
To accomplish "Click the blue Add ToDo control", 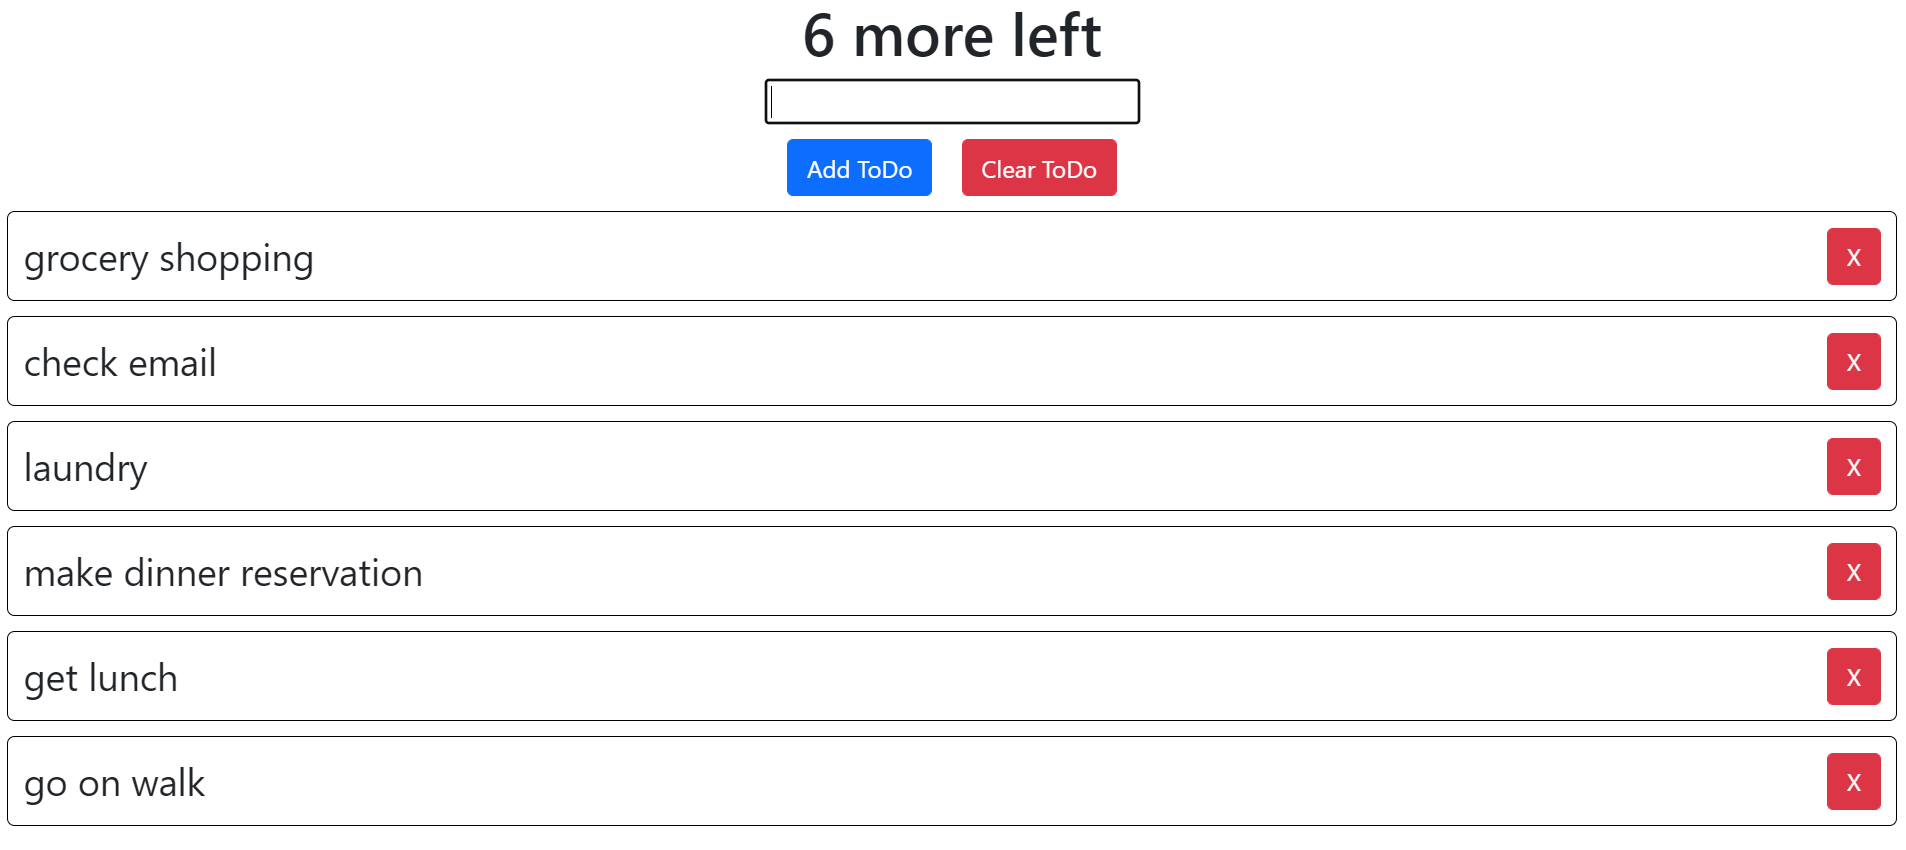I will point(858,167).
